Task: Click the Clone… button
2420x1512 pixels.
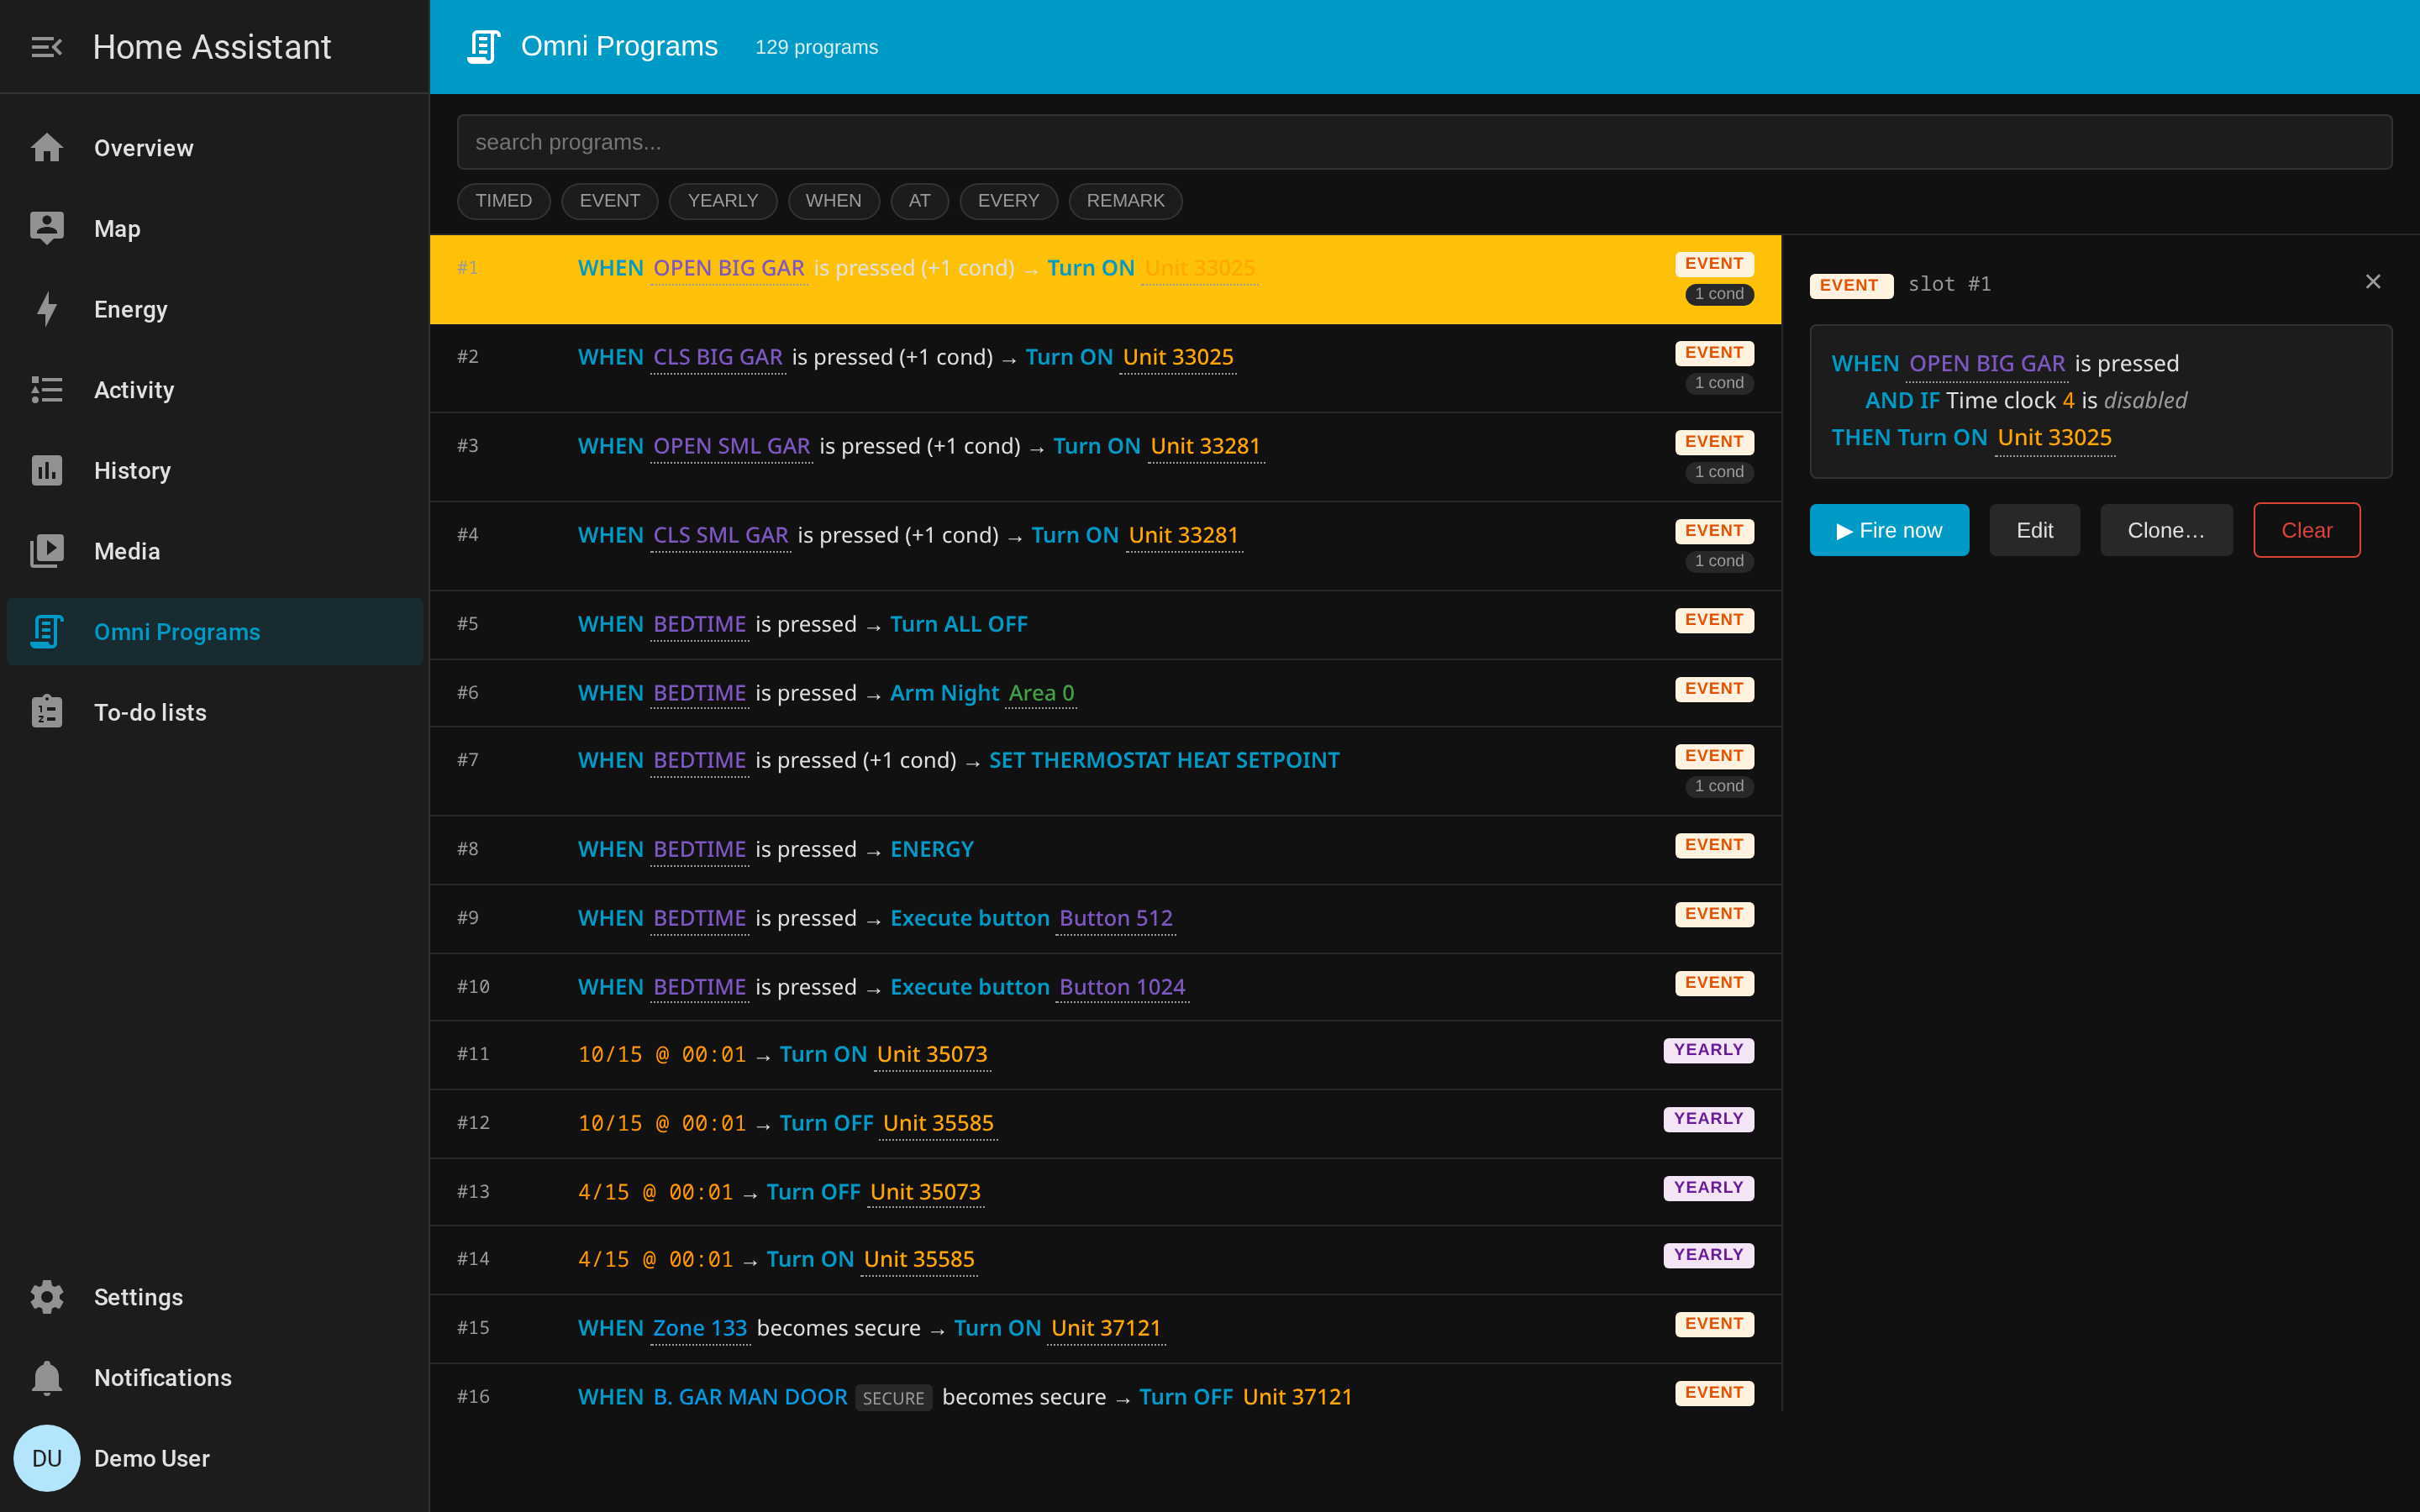Action: [2166, 530]
